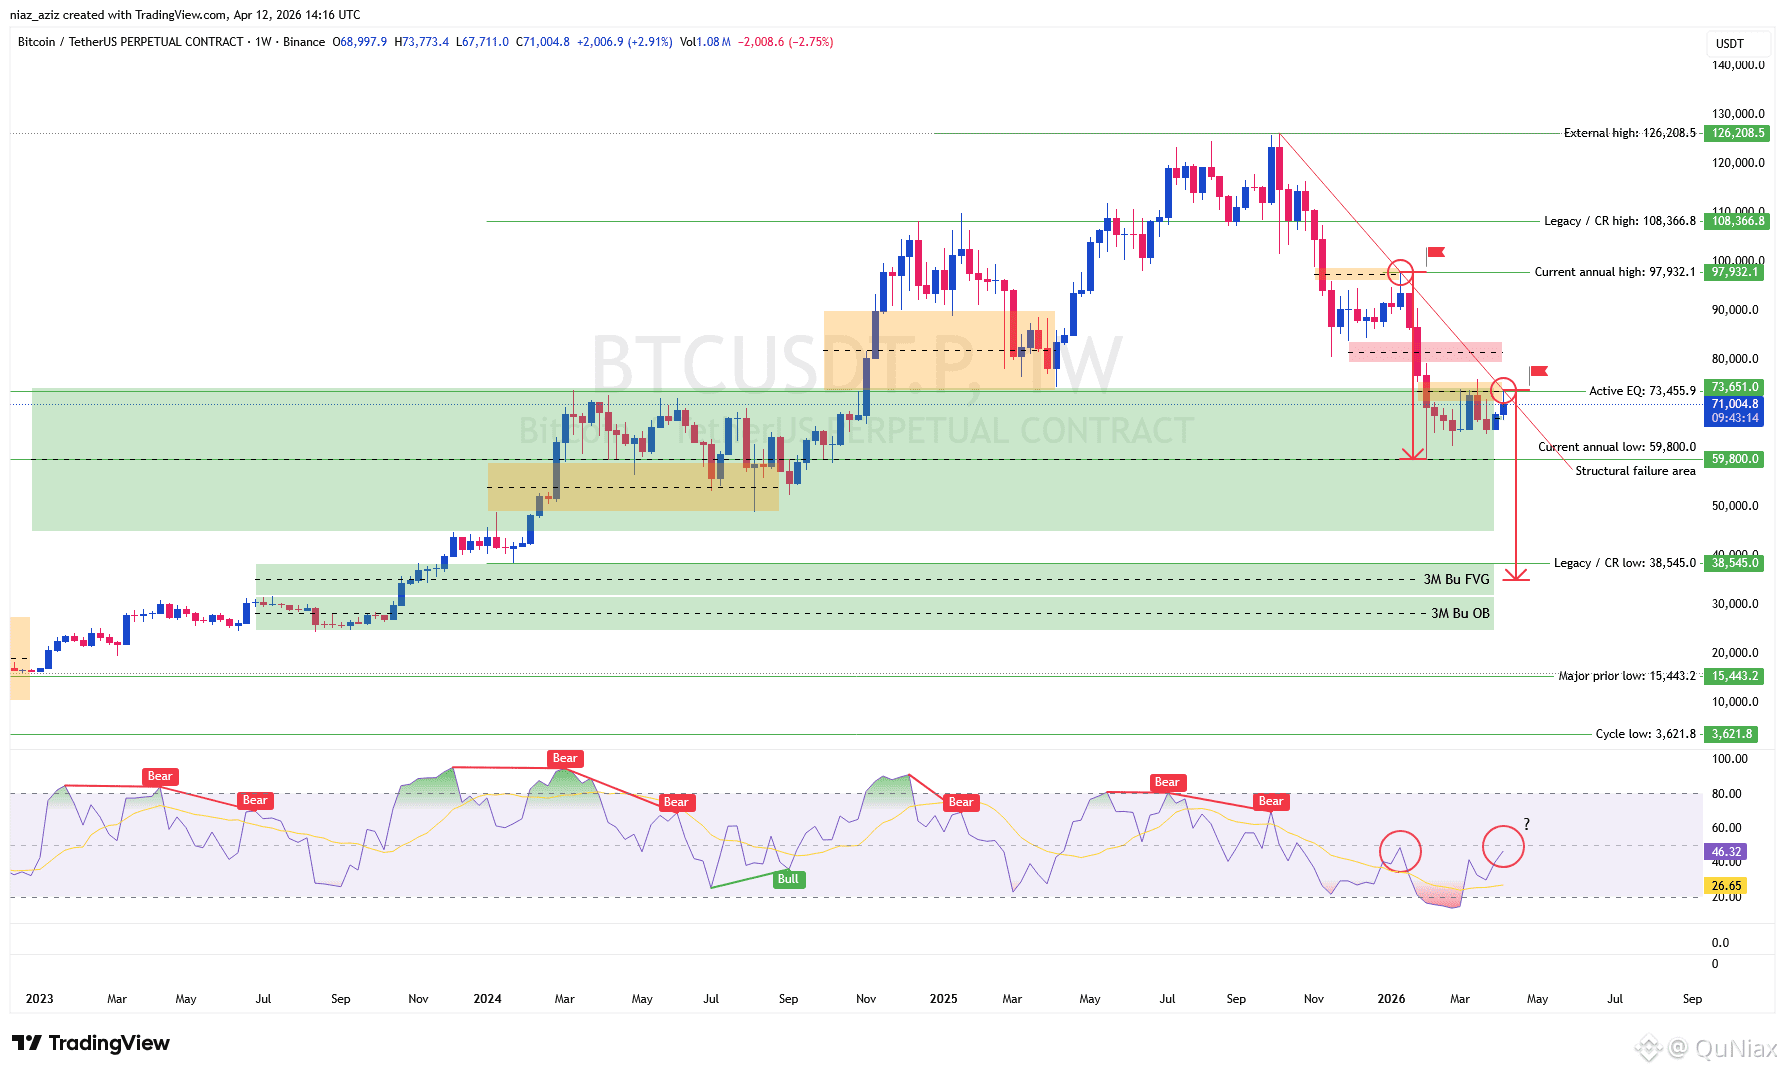Click the green 15,443.2 price tag
This screenshot has height=1073, width=1785.
pos(1734,676)
